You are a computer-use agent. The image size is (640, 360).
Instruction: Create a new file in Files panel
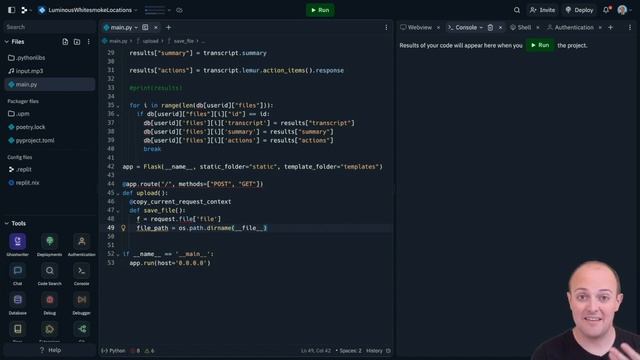point(65,42)
